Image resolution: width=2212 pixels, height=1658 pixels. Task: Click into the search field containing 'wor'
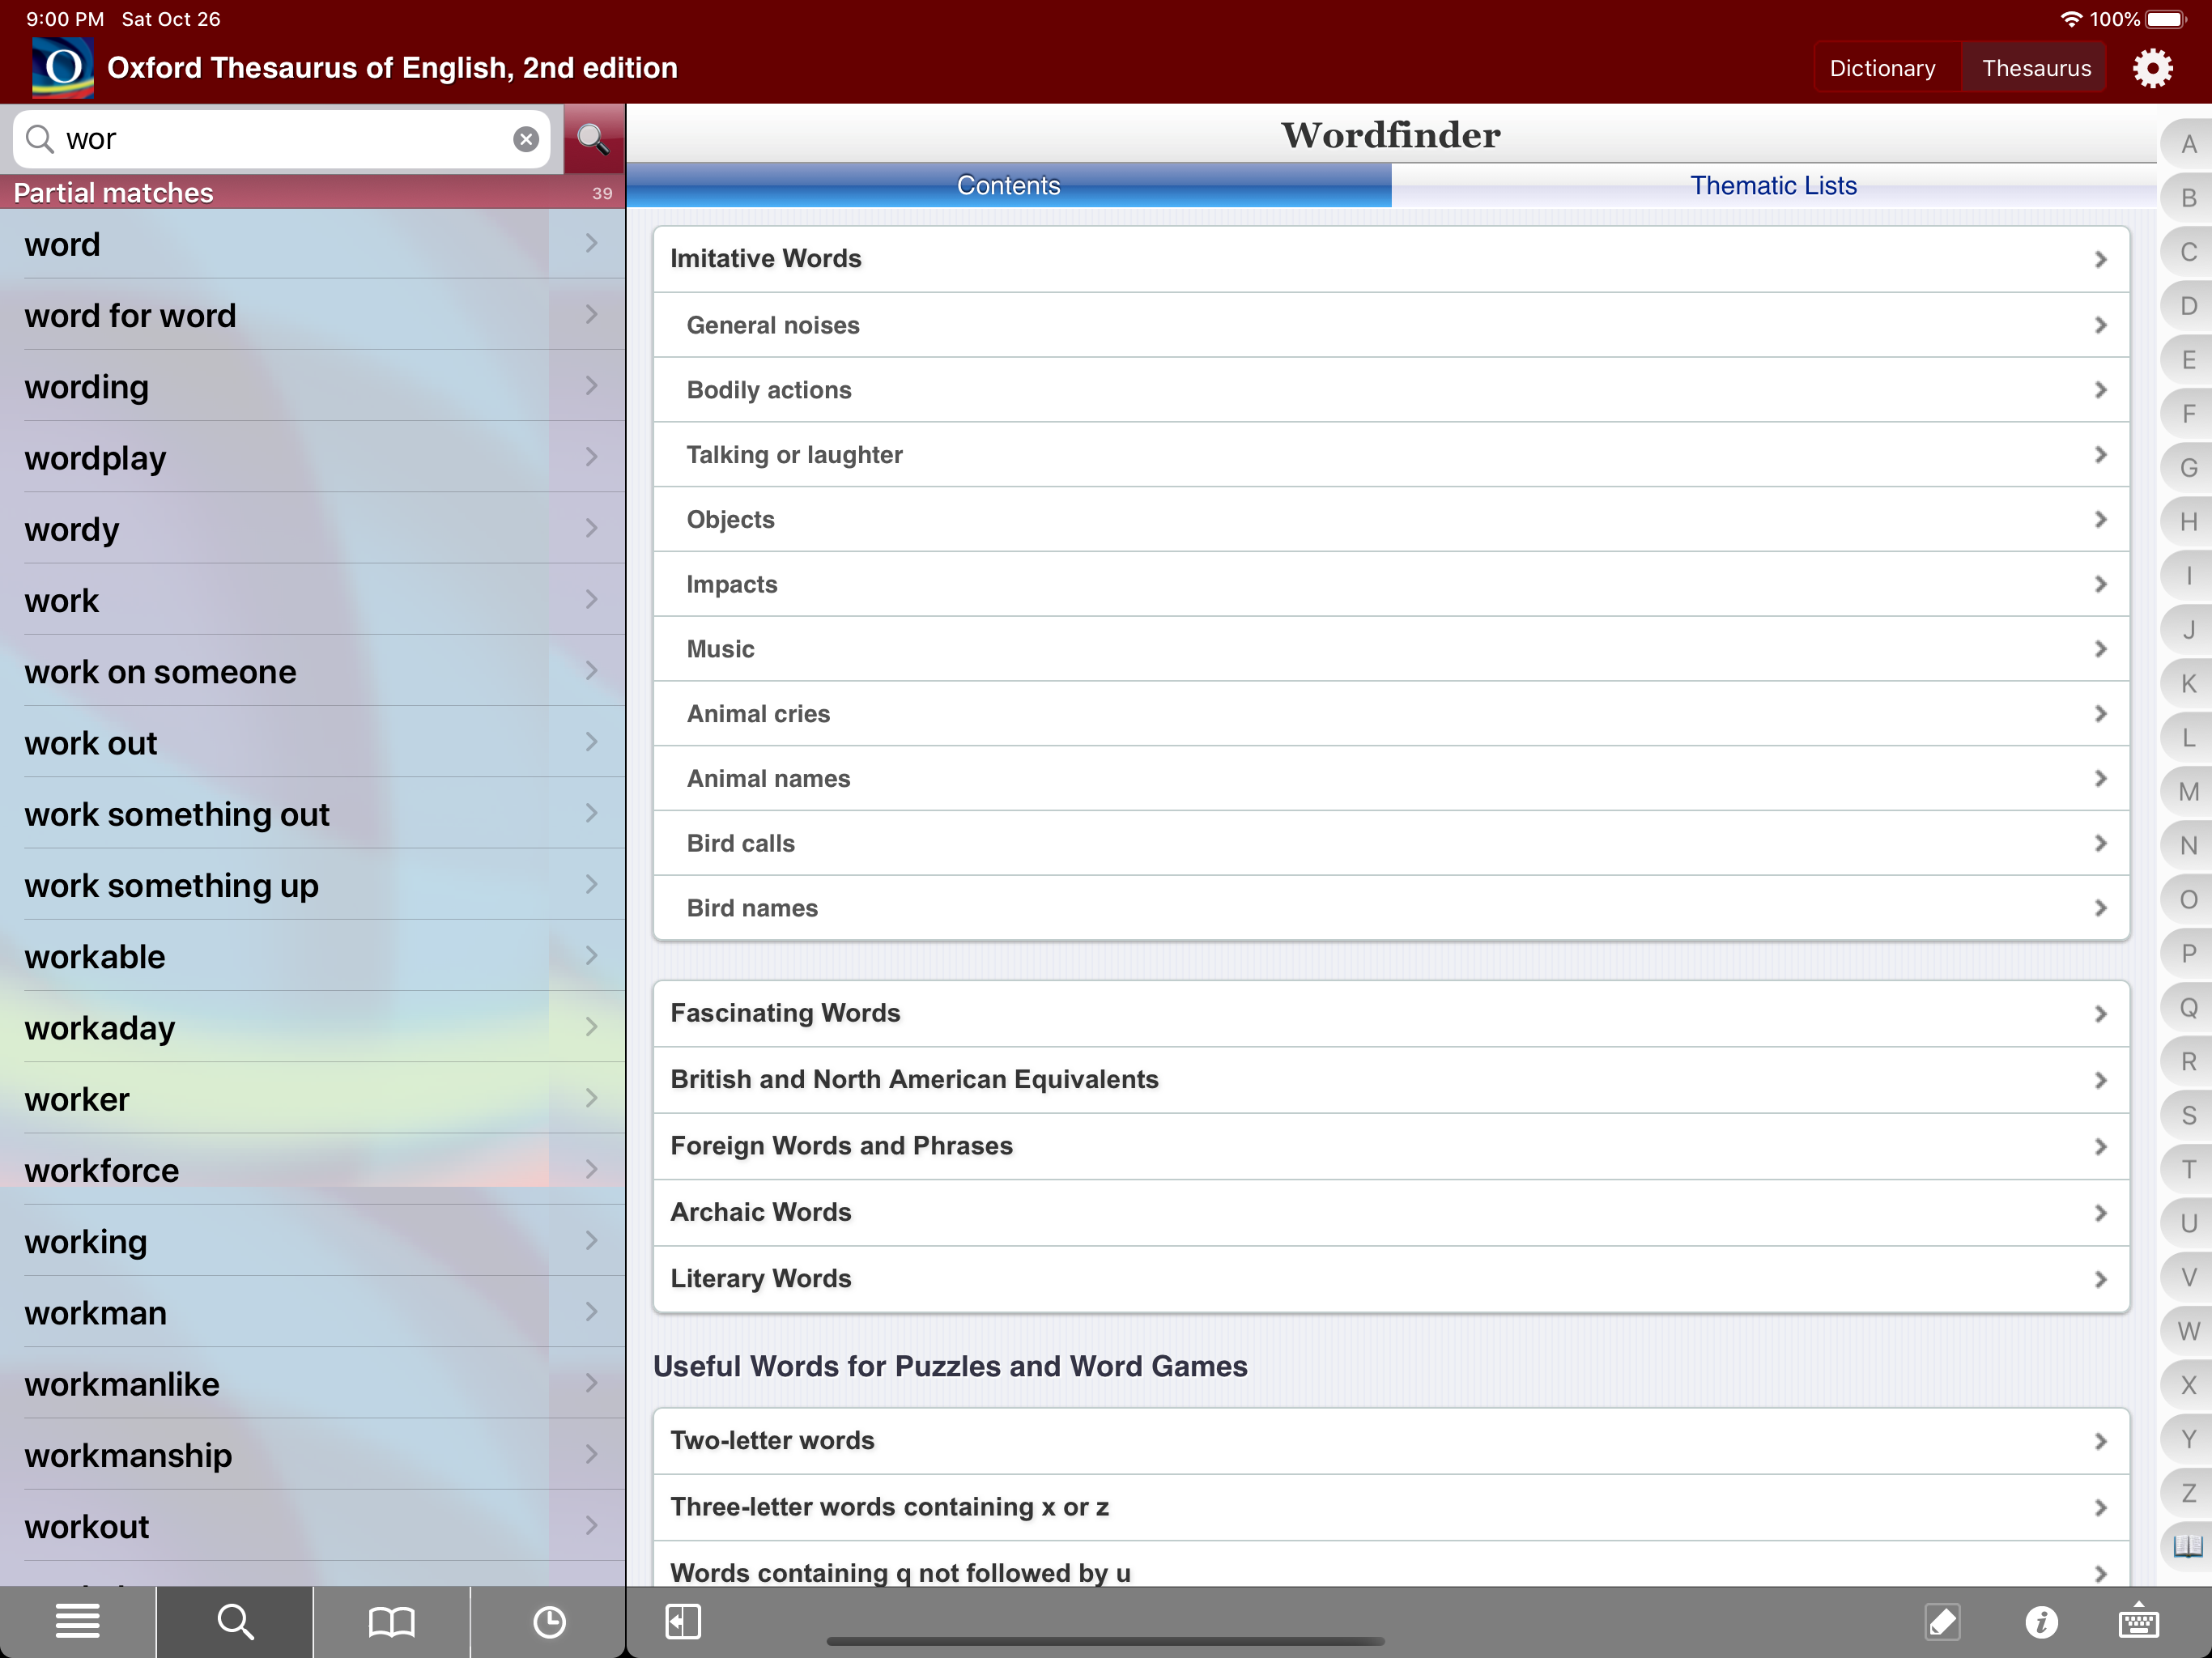point(280,139)
